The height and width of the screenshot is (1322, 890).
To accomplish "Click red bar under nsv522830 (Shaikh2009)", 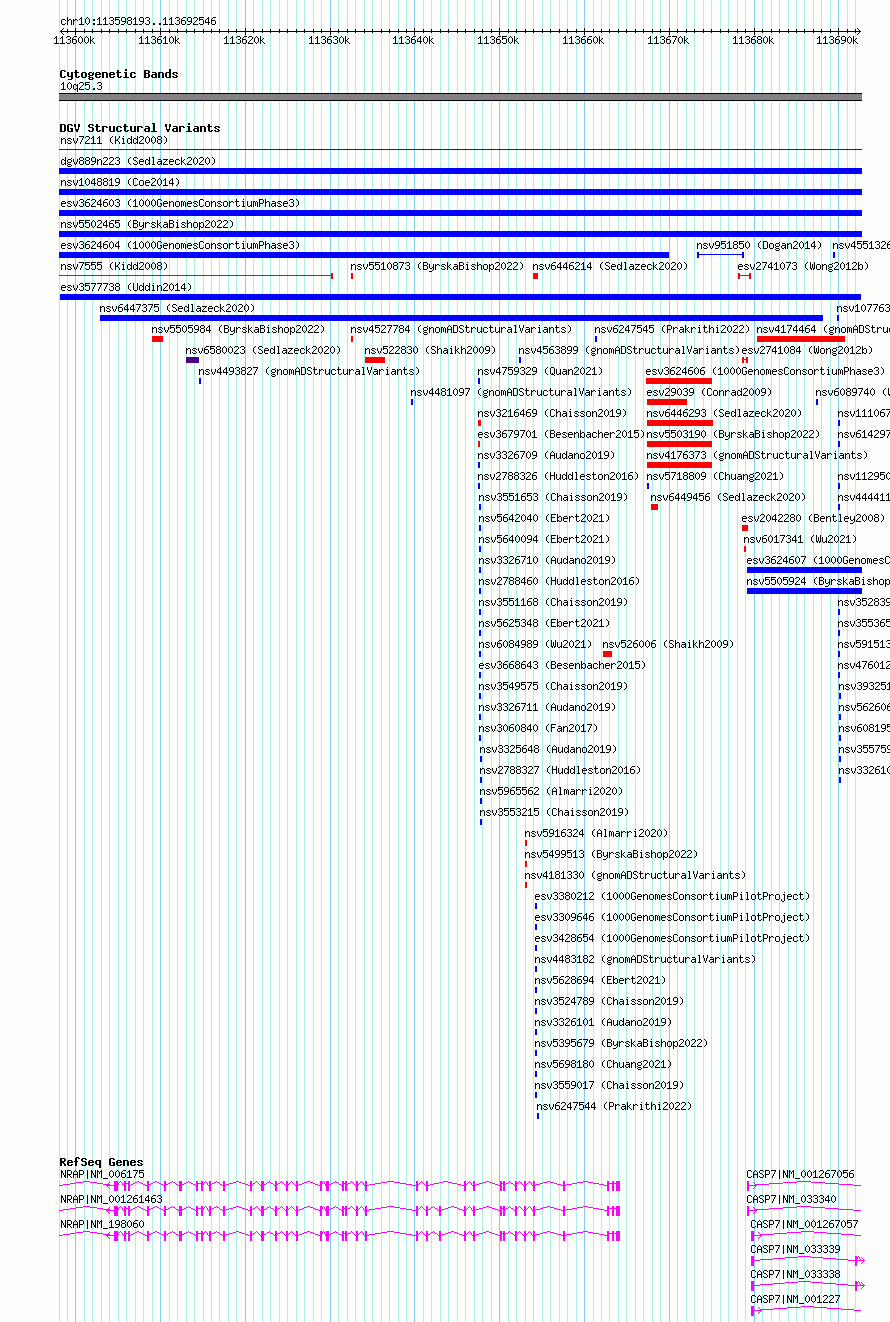I will point(375,360).
